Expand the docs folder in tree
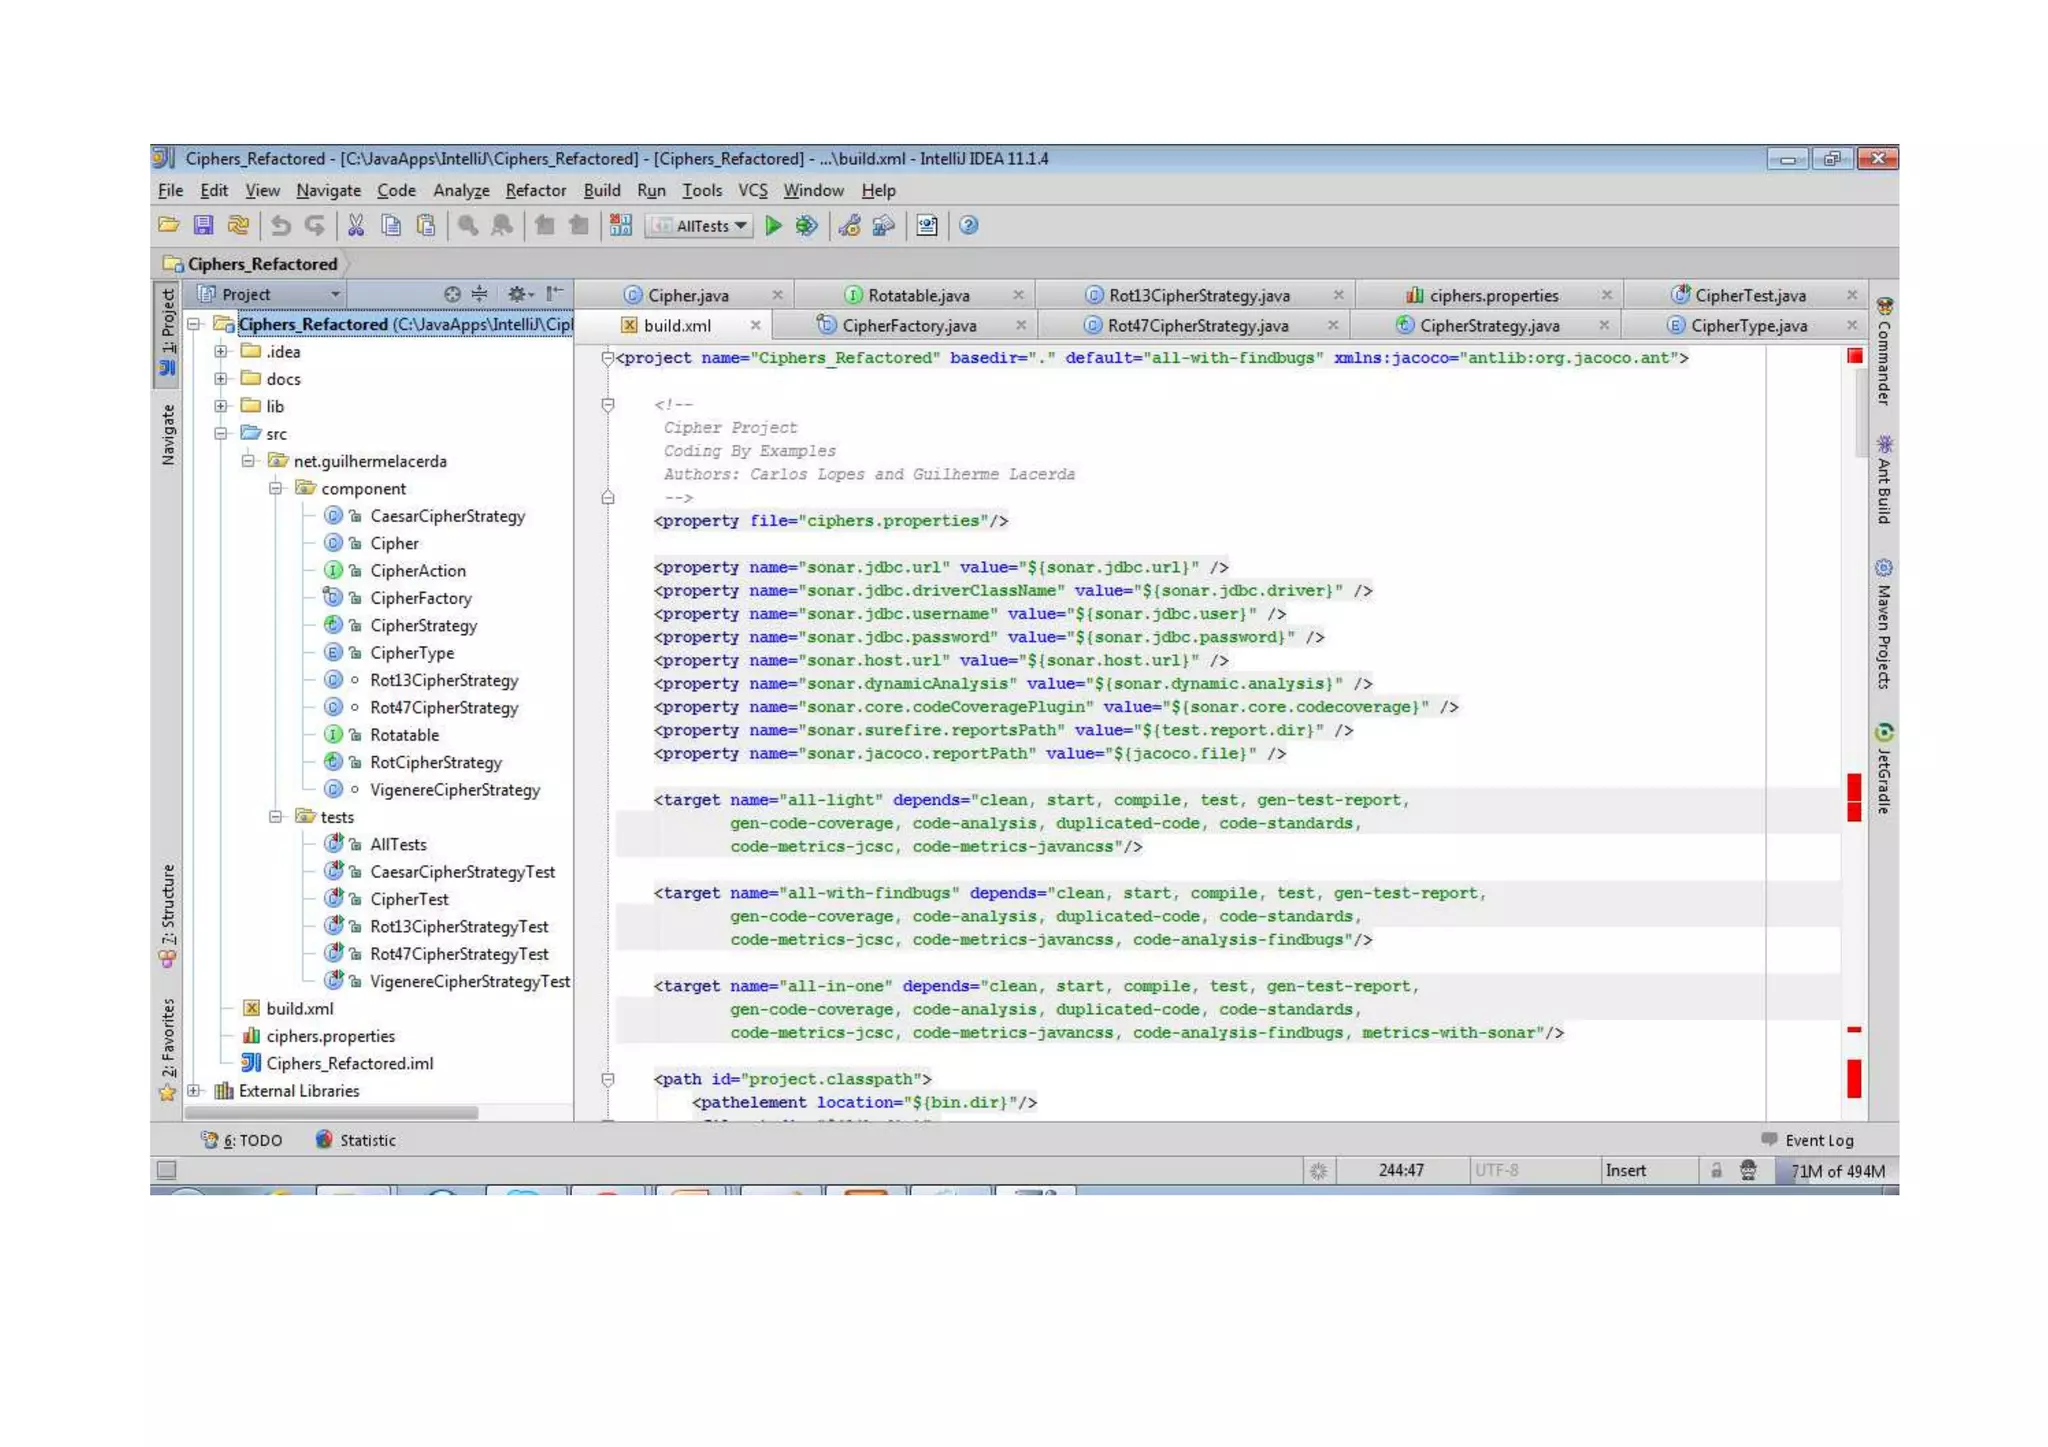 pyautogui.click(x=221, y=379)
